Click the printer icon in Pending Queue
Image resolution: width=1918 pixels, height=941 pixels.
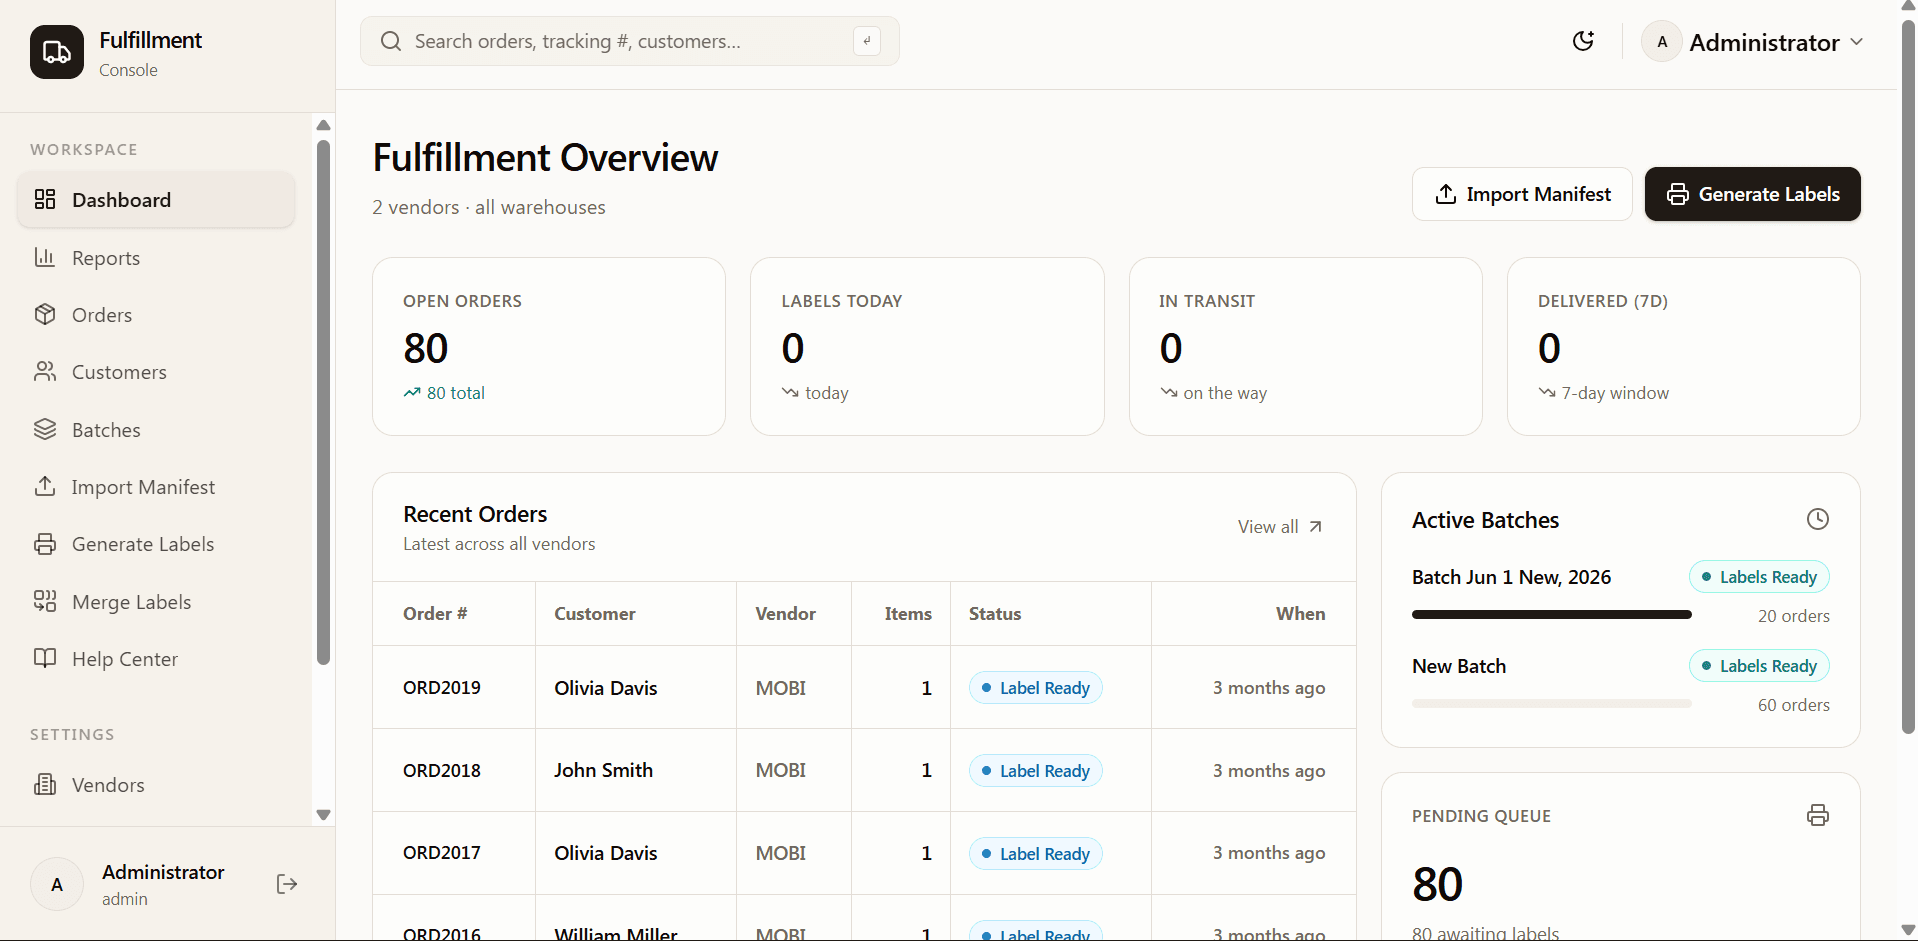click(1818, 815)
